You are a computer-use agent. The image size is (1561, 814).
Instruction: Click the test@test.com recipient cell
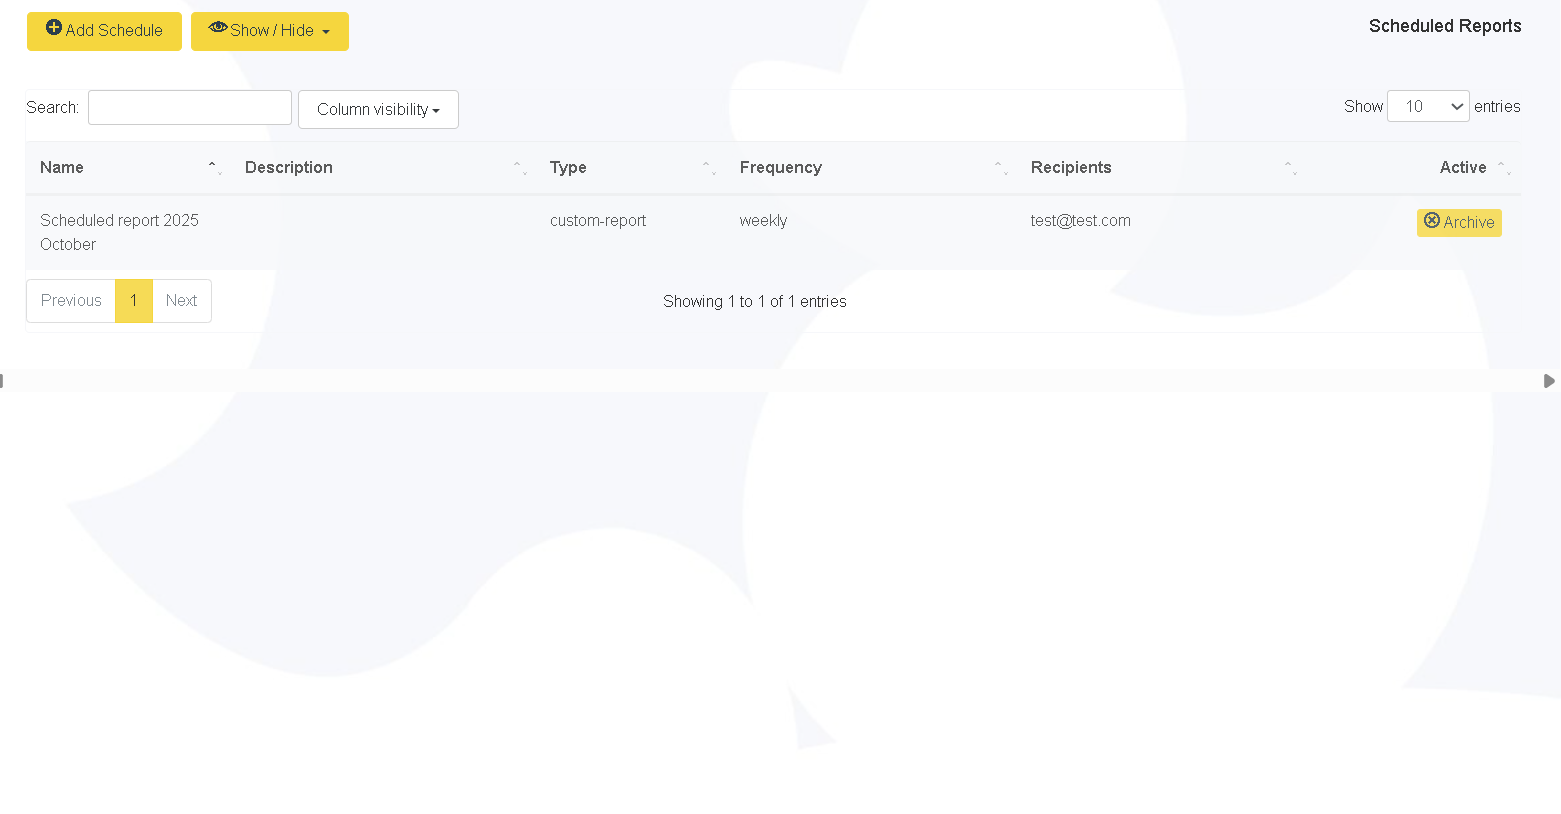[1080, 221]
